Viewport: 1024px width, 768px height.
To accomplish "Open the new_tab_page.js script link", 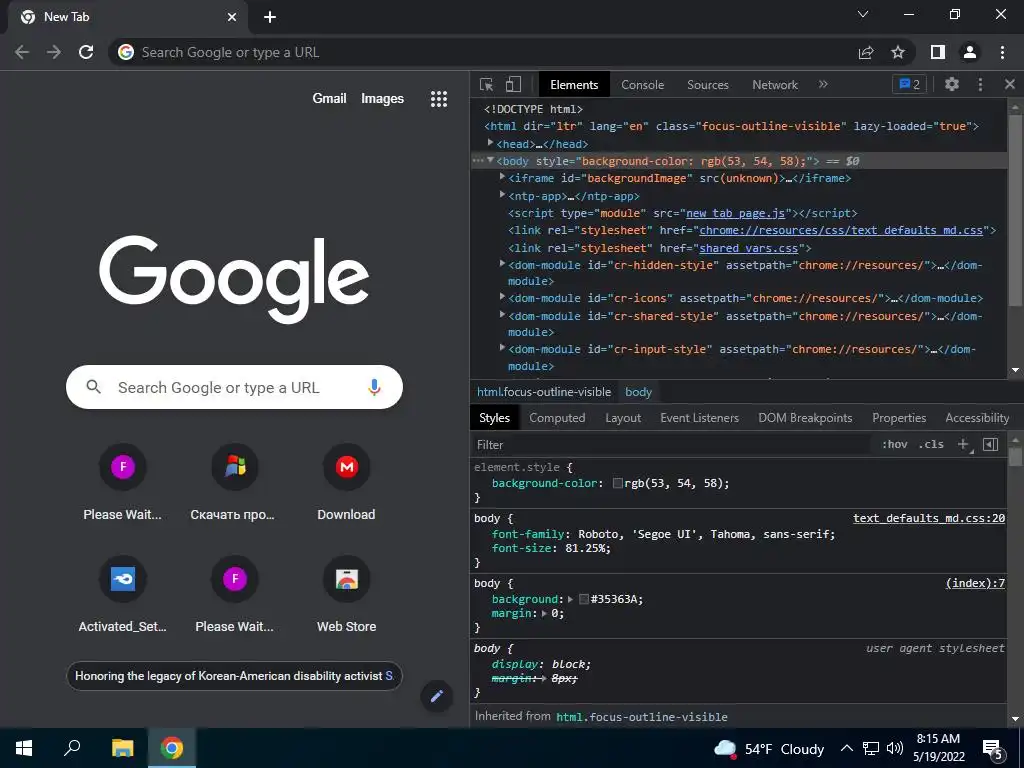I will tap(735, 213).
